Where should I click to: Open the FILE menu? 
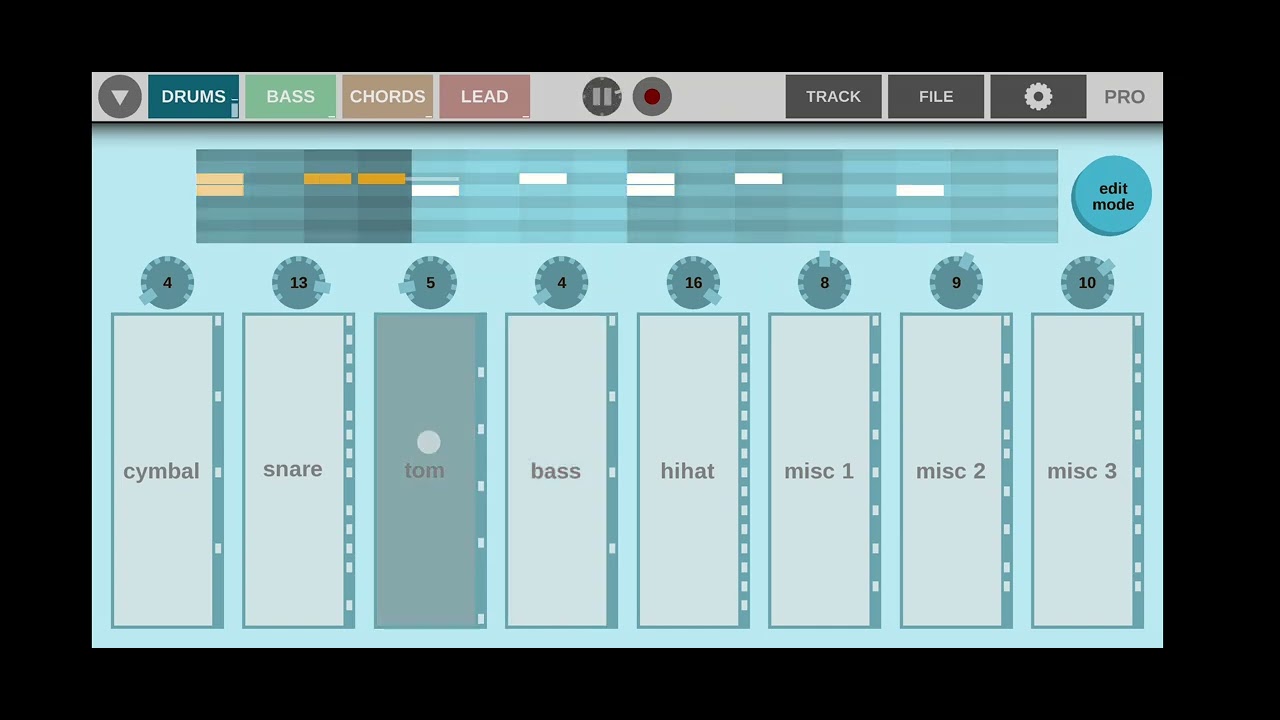[936, 97]
